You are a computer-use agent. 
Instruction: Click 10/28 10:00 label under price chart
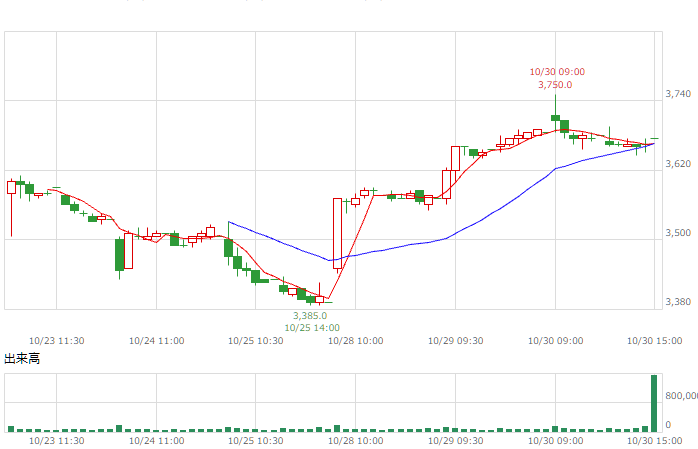click(x=355, y=341)
